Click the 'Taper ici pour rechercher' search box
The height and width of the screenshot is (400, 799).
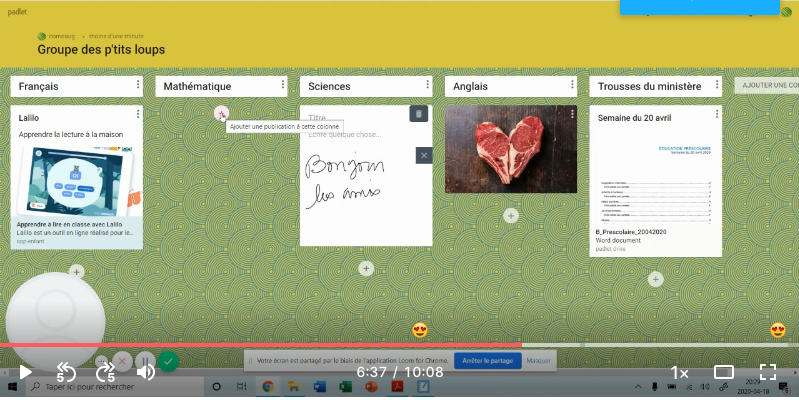pos(113,387)
